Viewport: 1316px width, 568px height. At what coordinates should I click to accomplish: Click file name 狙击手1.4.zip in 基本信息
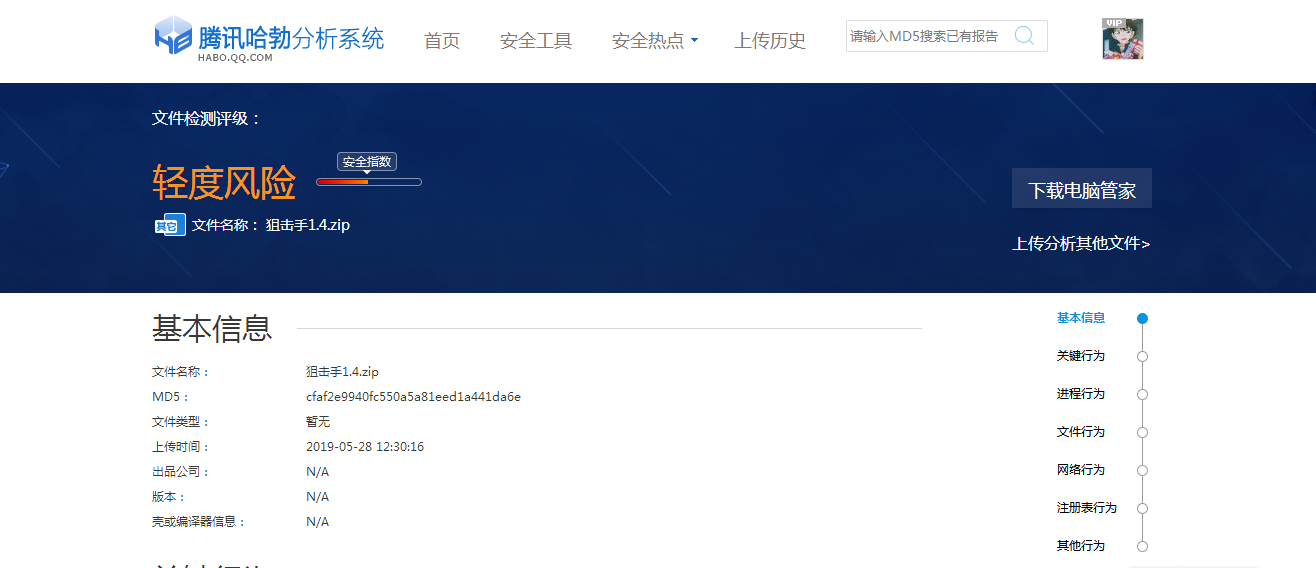tap(342, 372)
